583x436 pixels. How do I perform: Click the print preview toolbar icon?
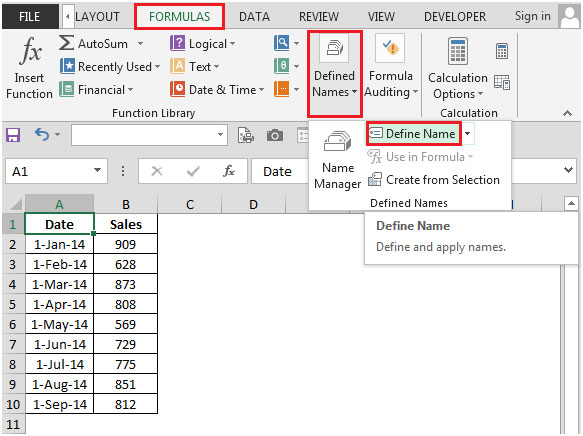point(246,135)
